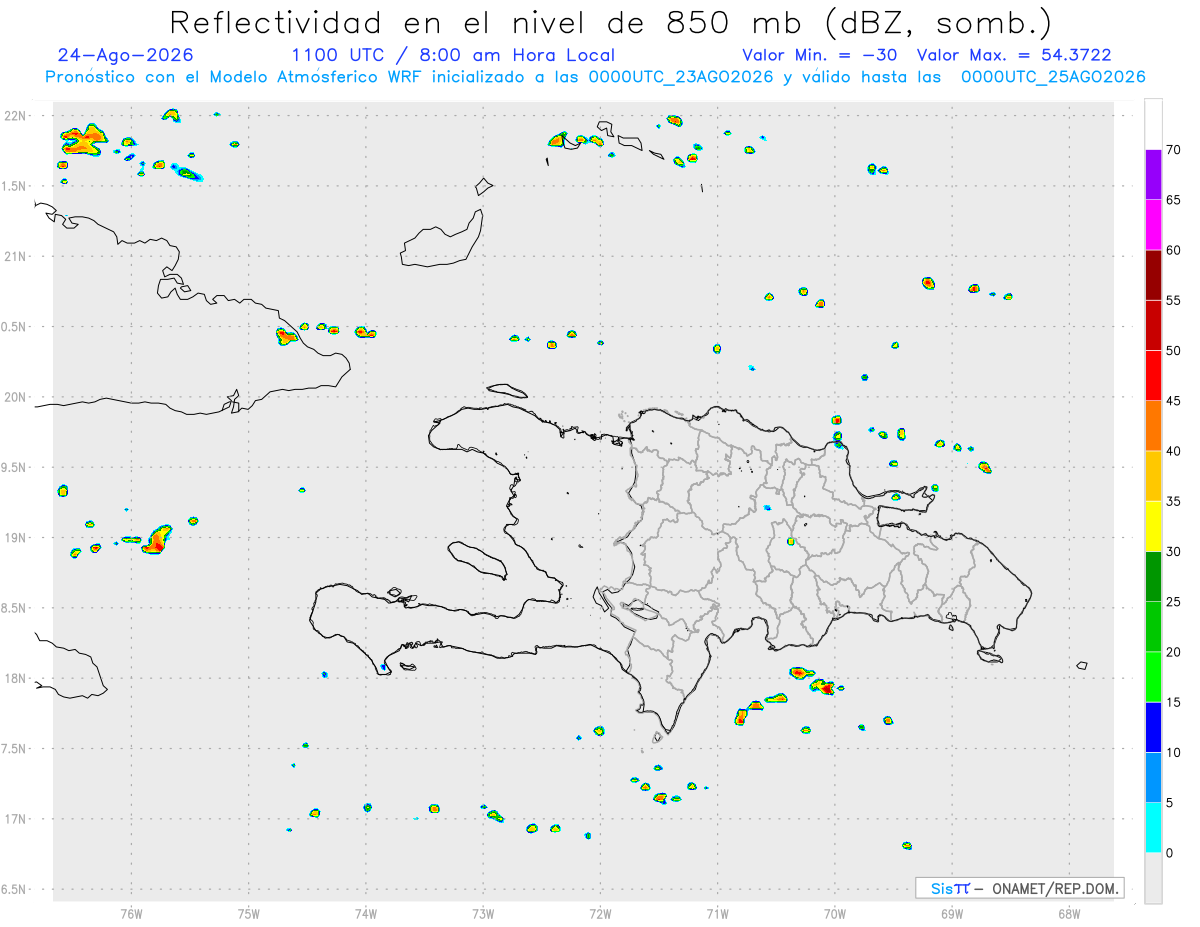The image size is (1200, 927).
Task: Click the latitude axis label '20N'
Action: point(15,397)
